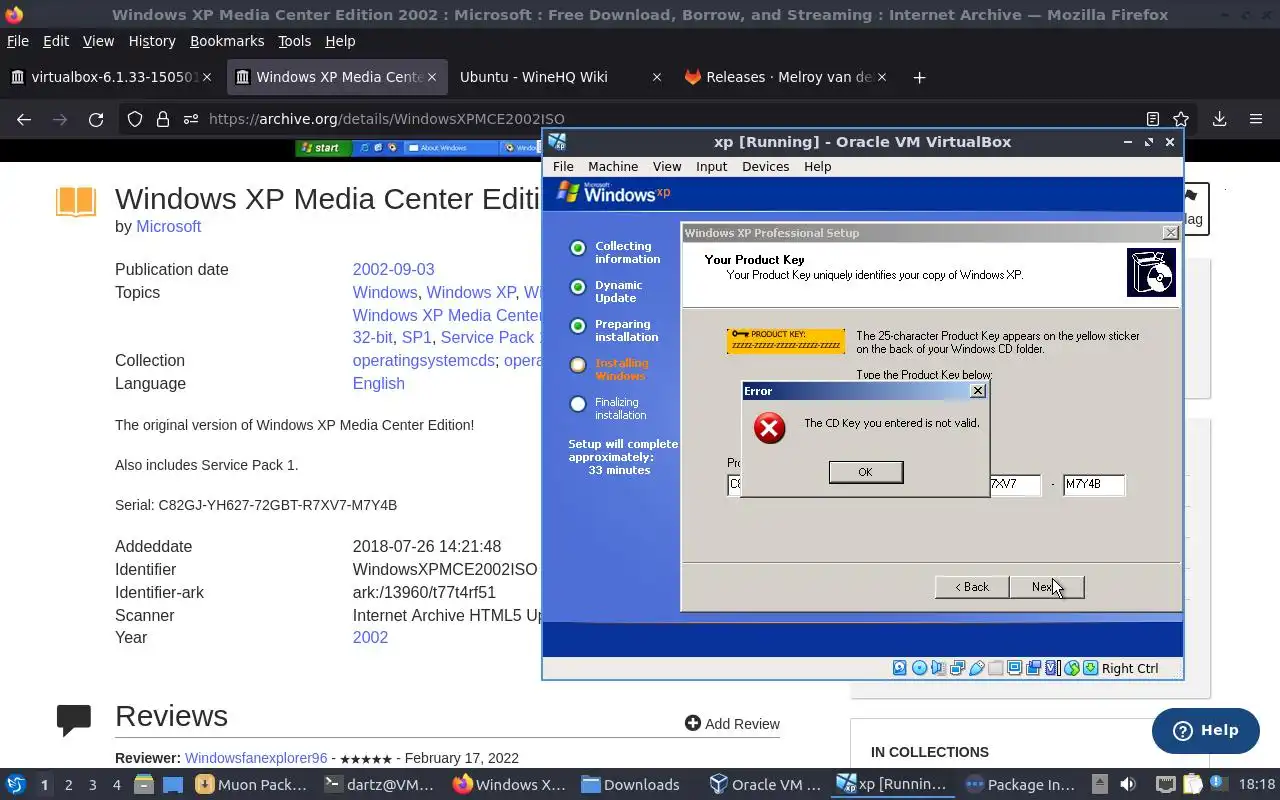The image size is (1280, 800).
Task: Open VirtualBox Machine menu
Action: coord(613,167)
